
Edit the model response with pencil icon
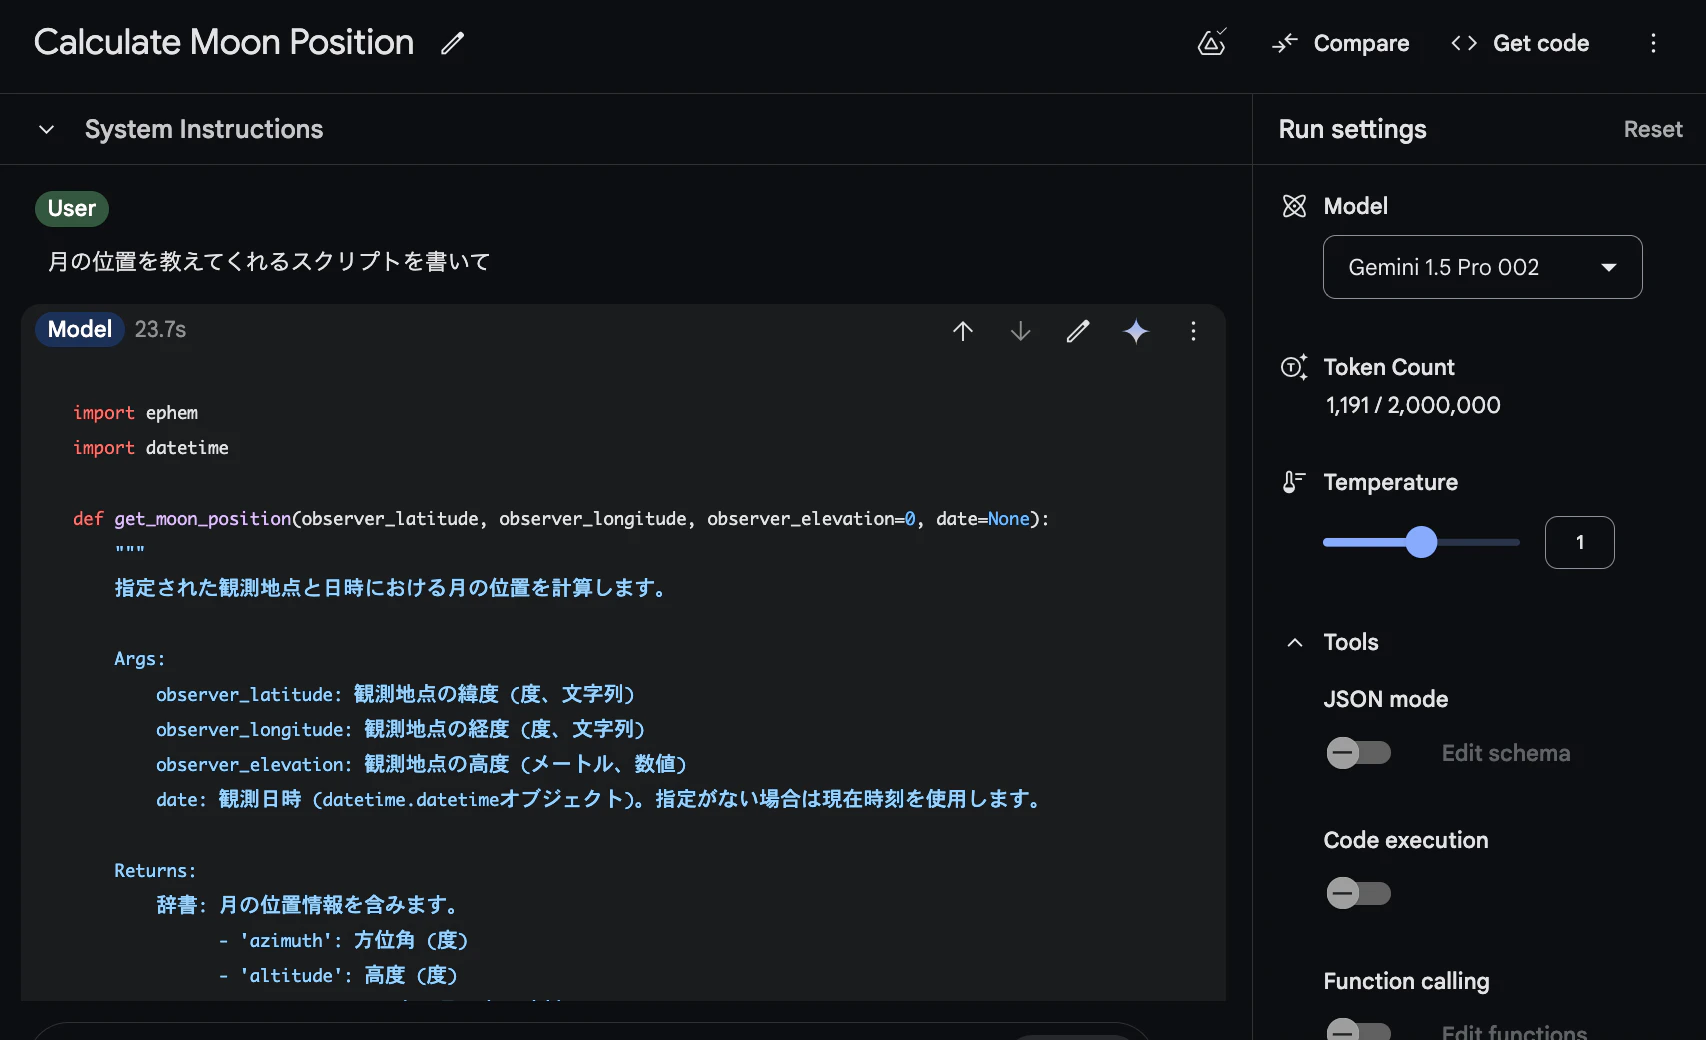(1078, 331)
